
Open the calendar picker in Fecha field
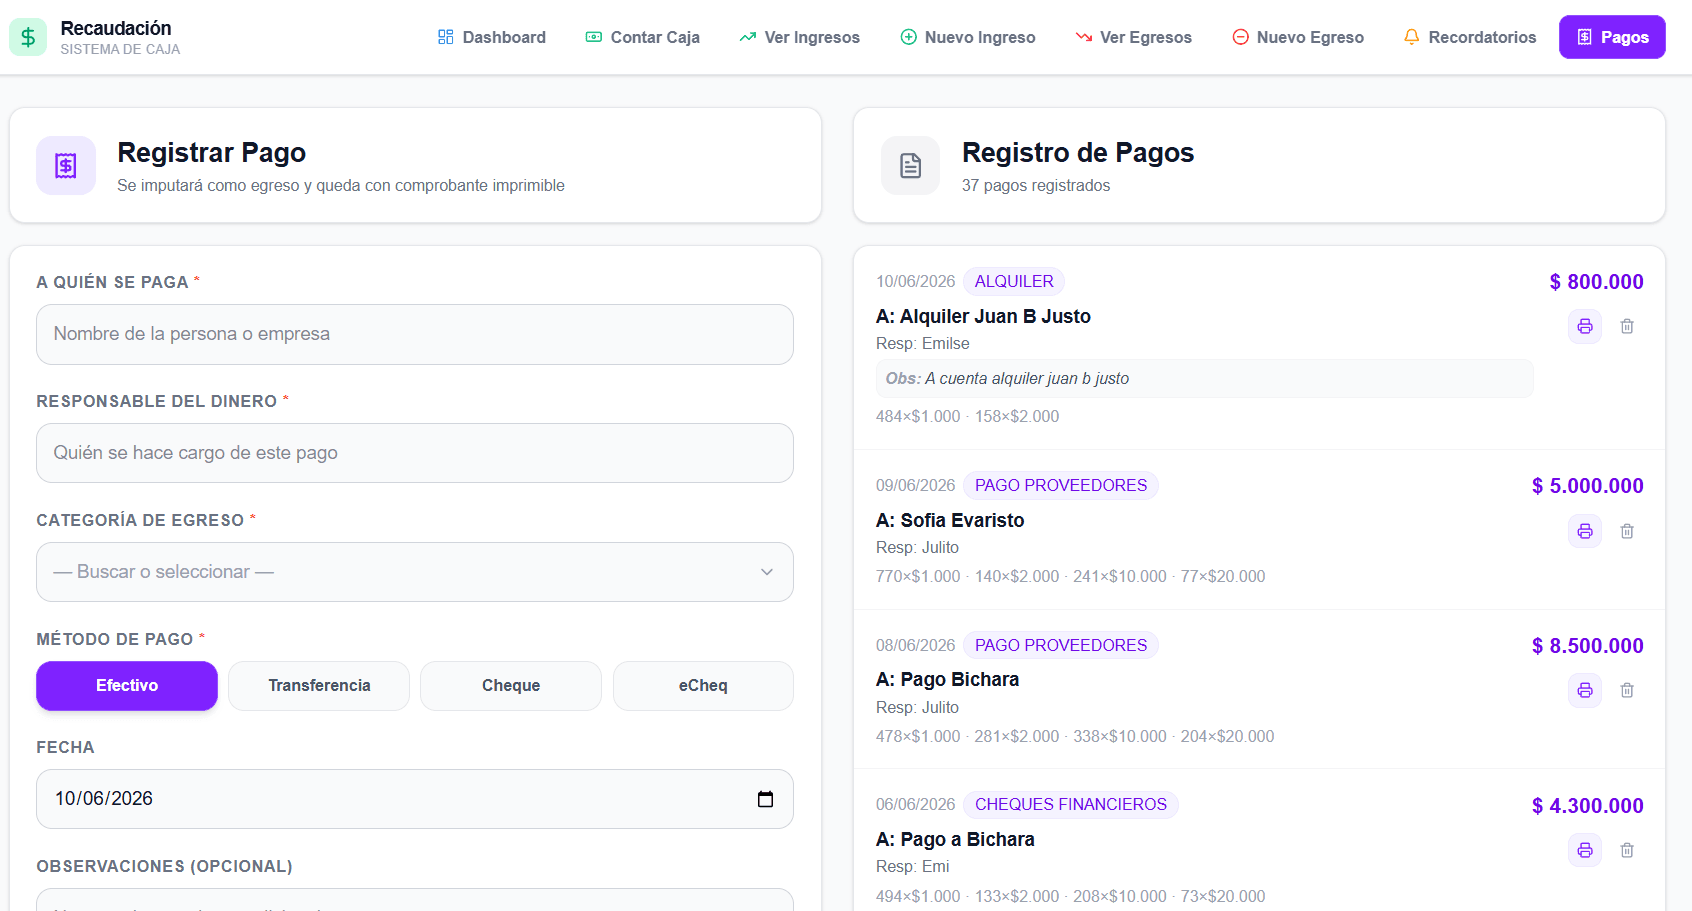765,799
